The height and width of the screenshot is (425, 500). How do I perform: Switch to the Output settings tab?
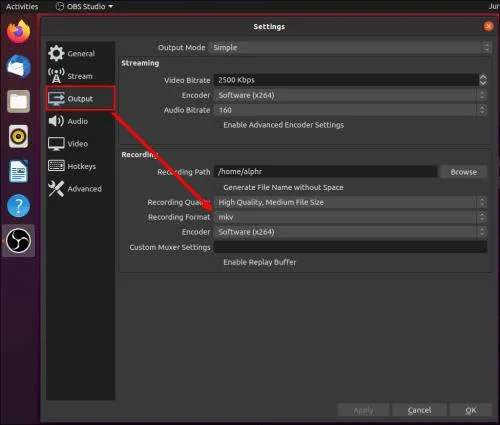(x=81, y=99)
